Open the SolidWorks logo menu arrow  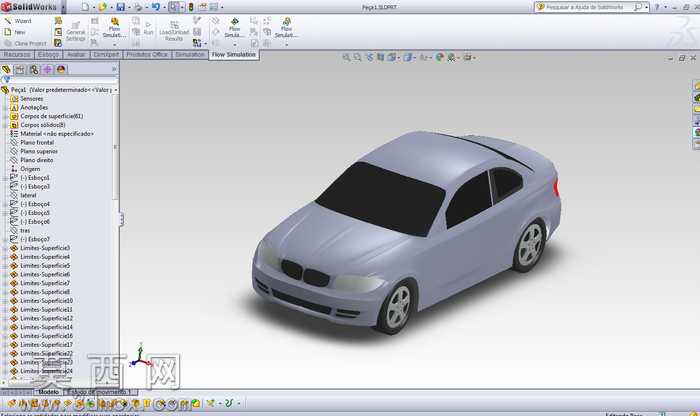point(63,7)
